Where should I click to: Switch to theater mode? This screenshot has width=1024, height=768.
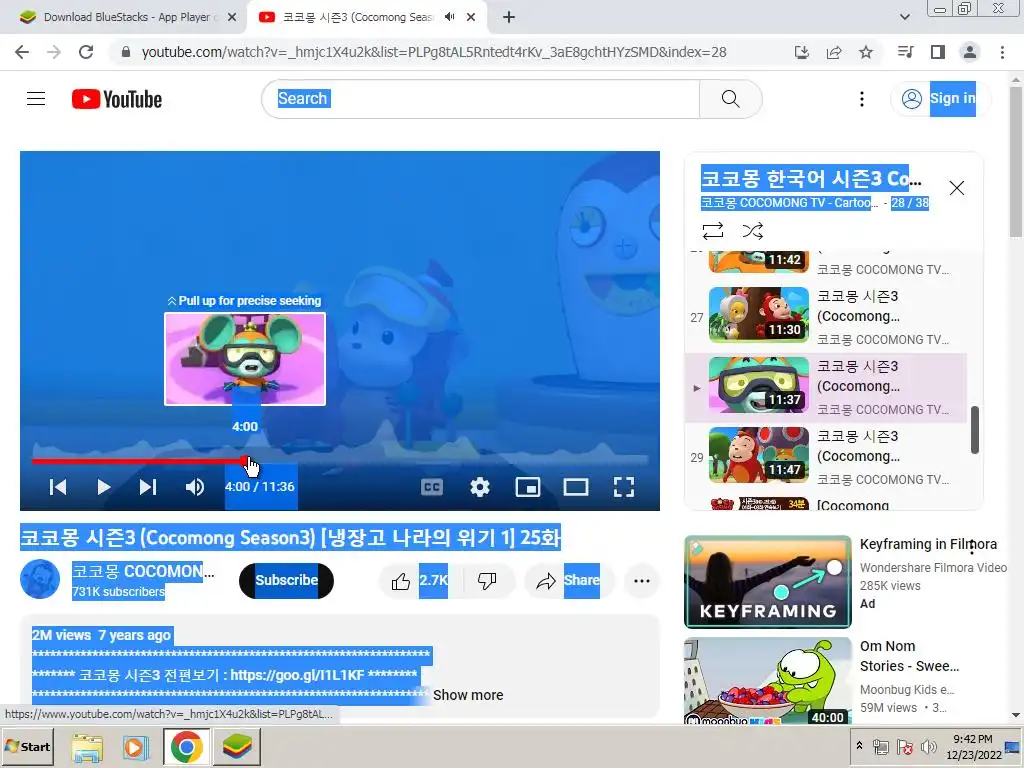(576, 487)
